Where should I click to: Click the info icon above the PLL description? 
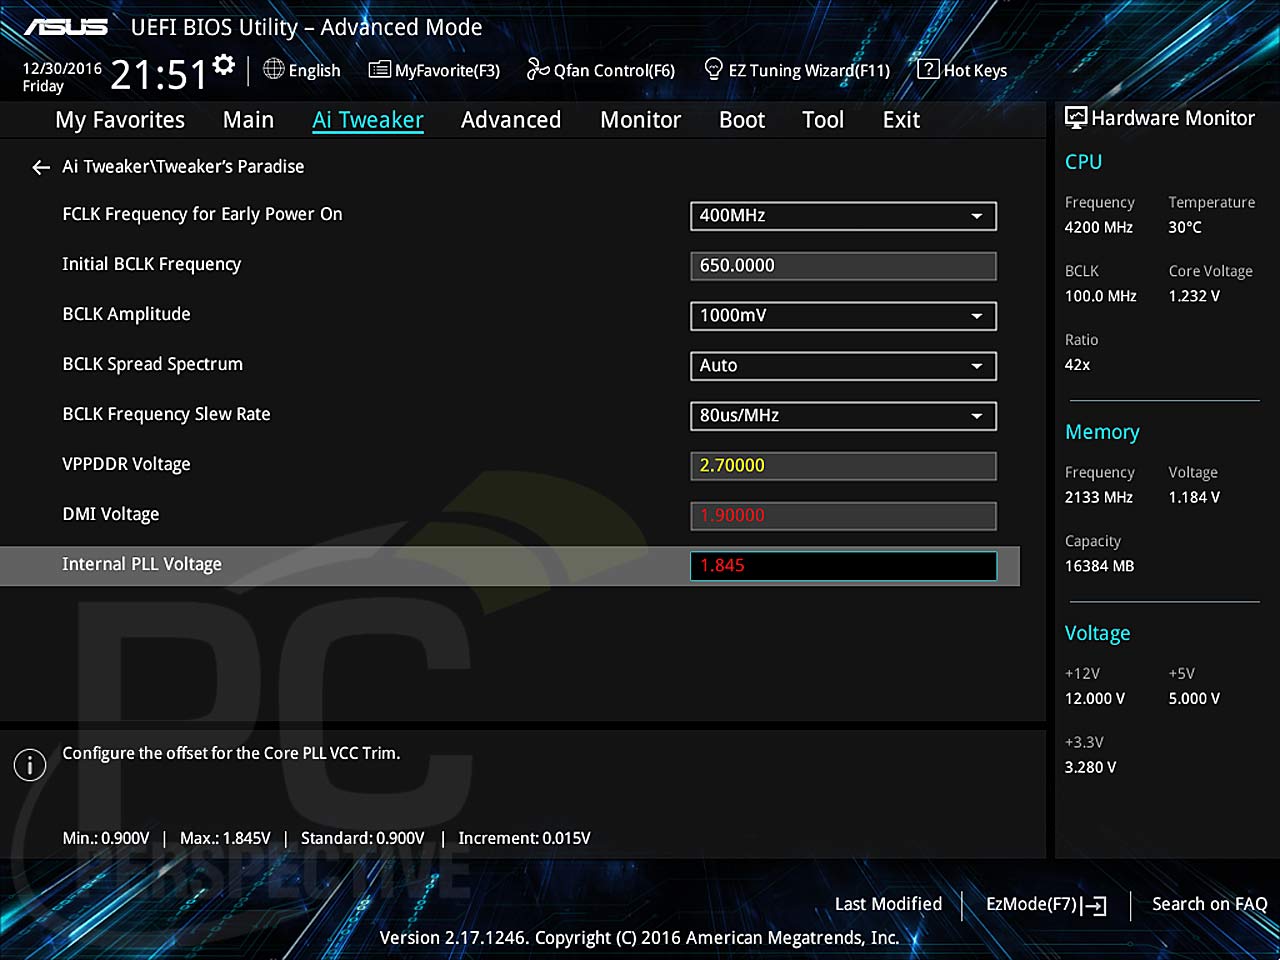tap(30, 765)
